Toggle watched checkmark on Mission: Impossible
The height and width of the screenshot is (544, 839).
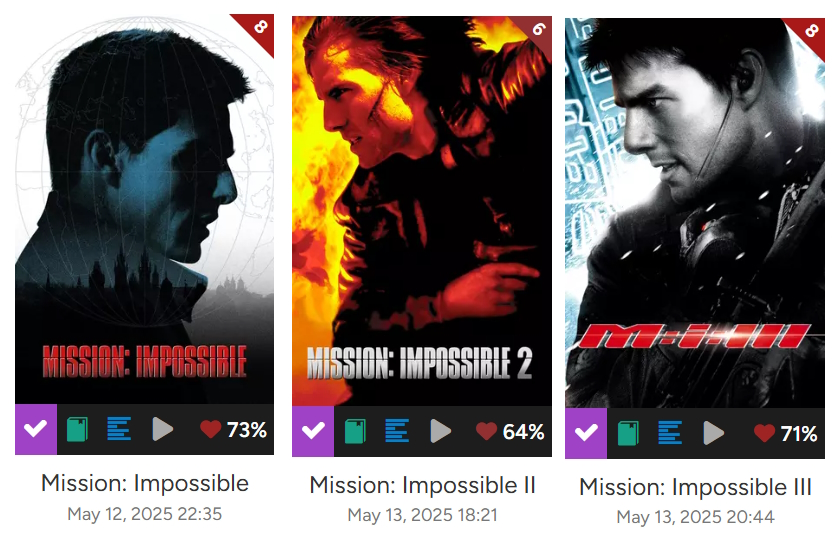coord(36,429)
